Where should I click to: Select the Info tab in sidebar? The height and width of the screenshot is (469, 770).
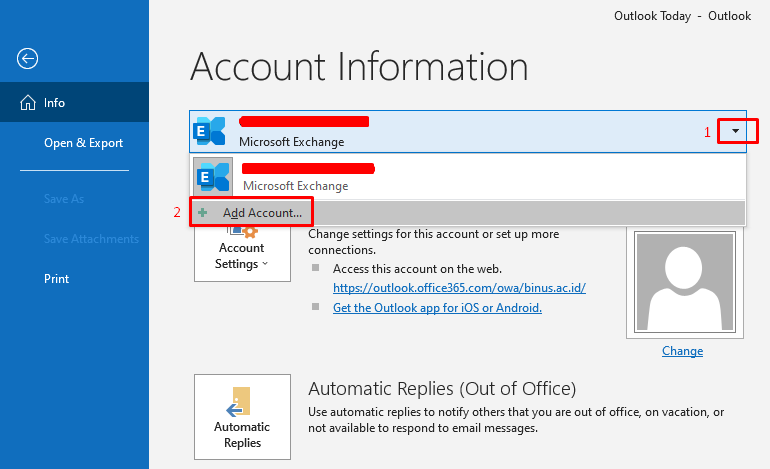tap(75, 102)
